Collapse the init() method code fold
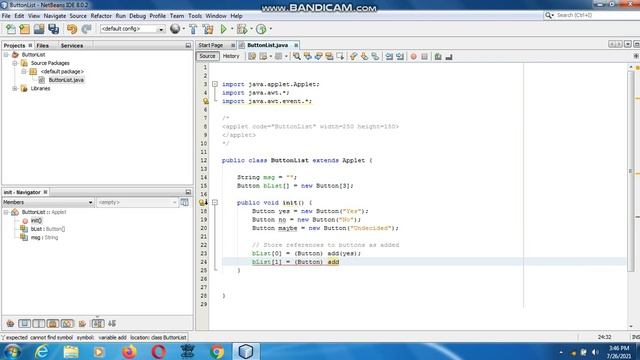Image resolution: width=640 pixels, height=360 pixels. click(215, 202)
